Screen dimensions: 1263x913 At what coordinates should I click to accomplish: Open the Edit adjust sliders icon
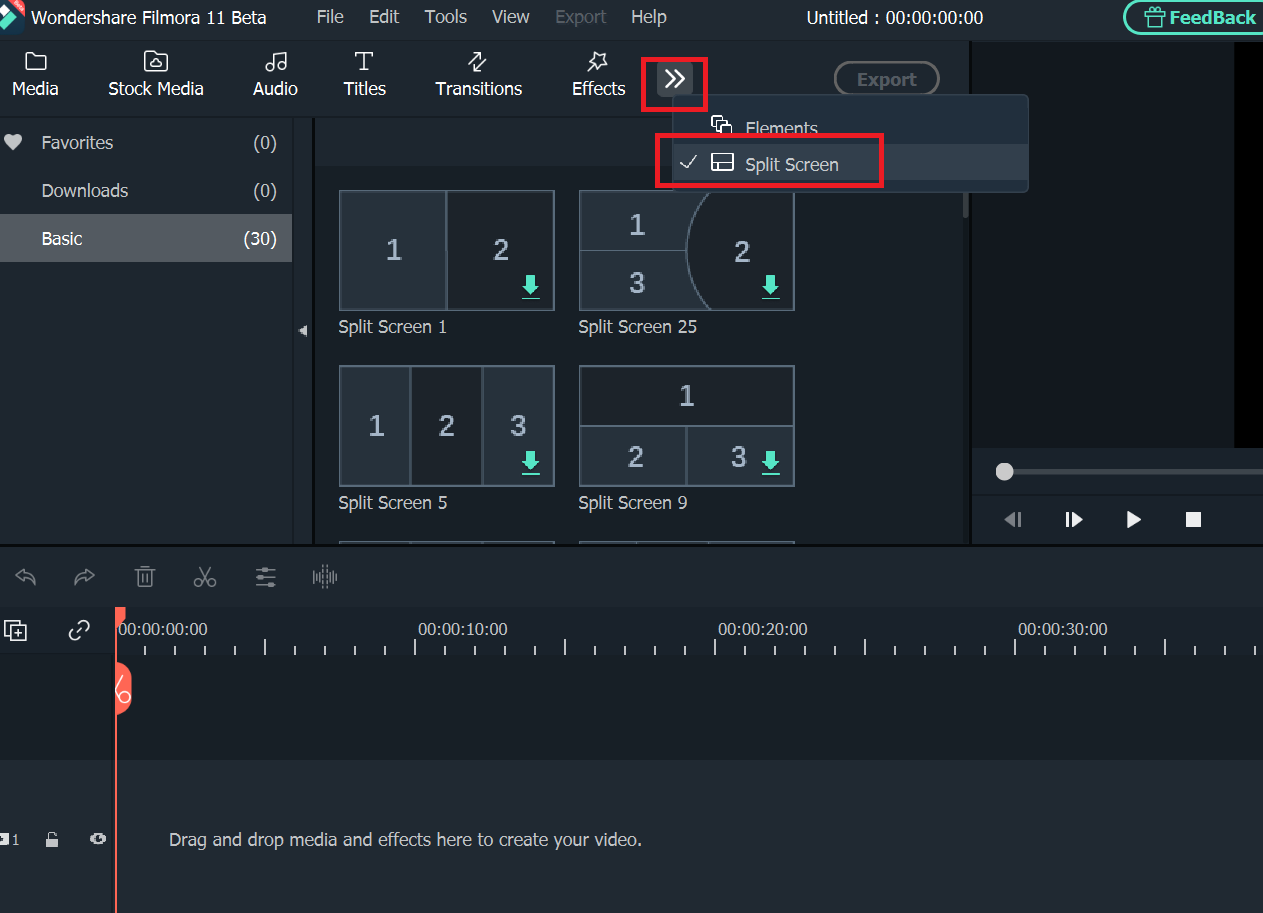[x=265, y=577]
